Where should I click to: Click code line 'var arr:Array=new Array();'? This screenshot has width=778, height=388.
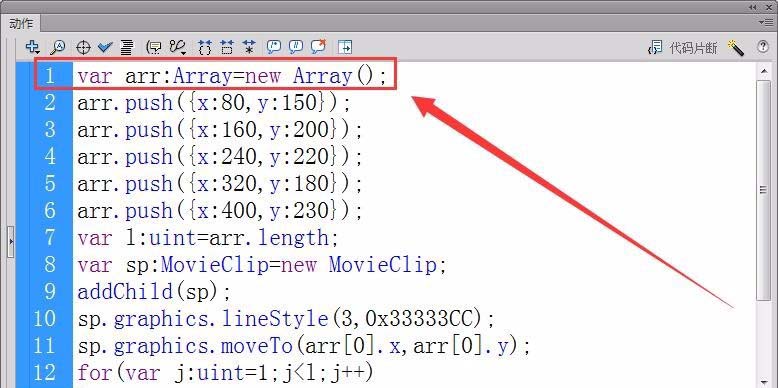pos(231,76)
